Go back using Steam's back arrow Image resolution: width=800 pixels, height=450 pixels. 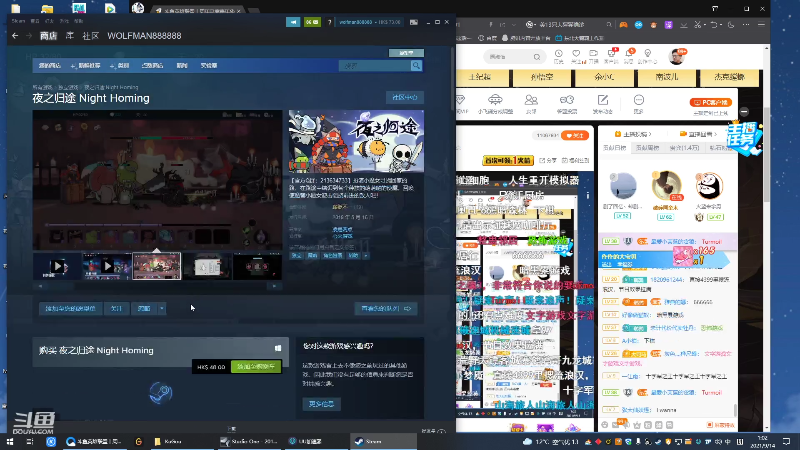(15, 36)
